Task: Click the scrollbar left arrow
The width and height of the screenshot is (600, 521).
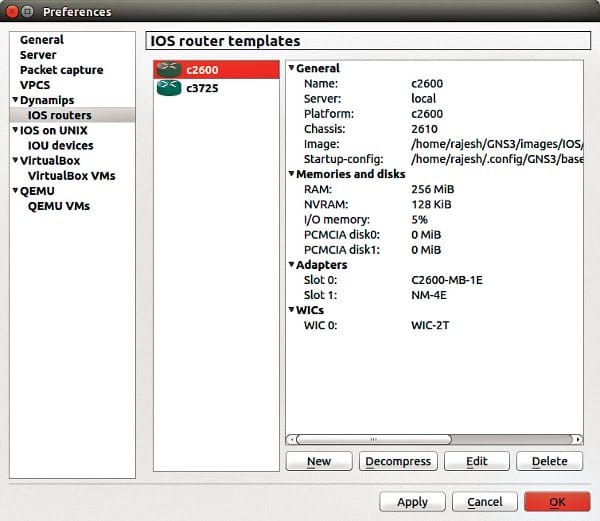Action: click(292, 440)
